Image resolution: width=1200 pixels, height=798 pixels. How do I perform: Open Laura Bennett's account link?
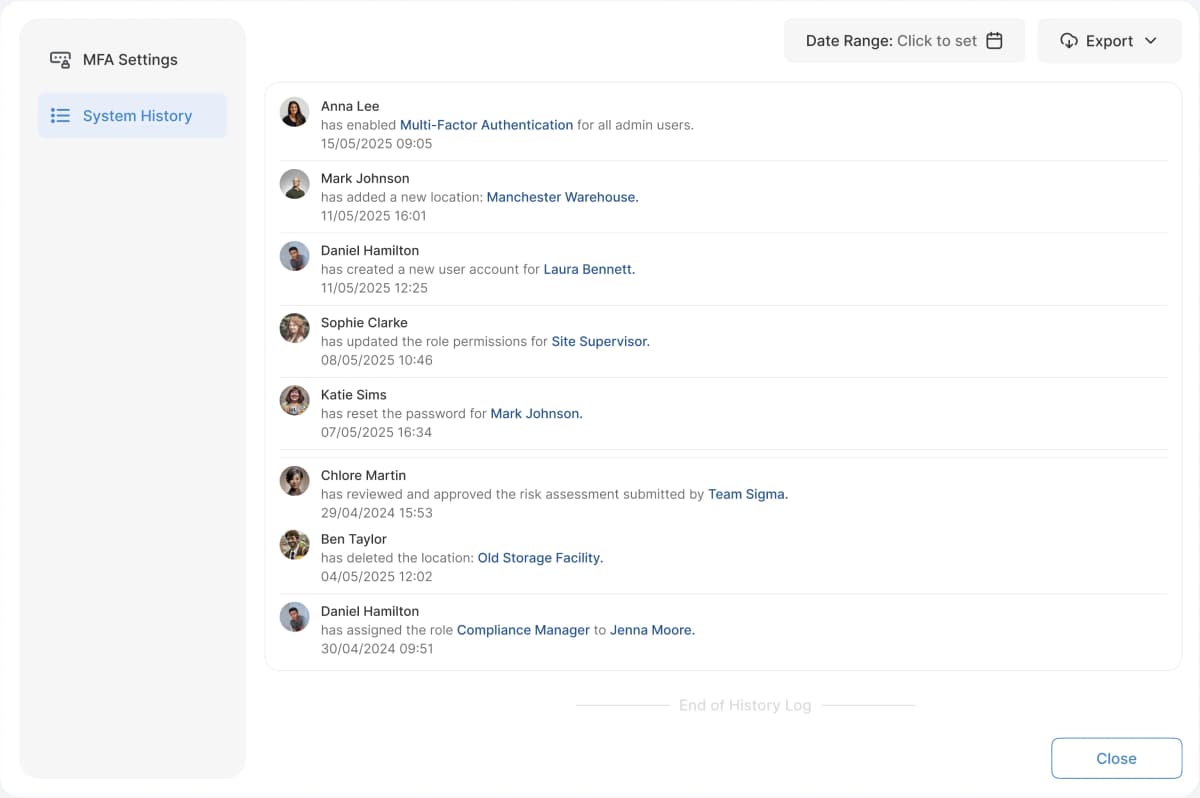[588, 269]
